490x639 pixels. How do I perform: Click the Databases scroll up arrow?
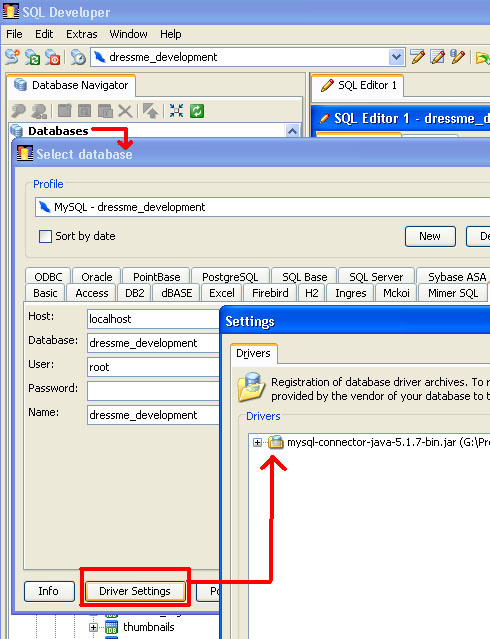click(292, 131)
